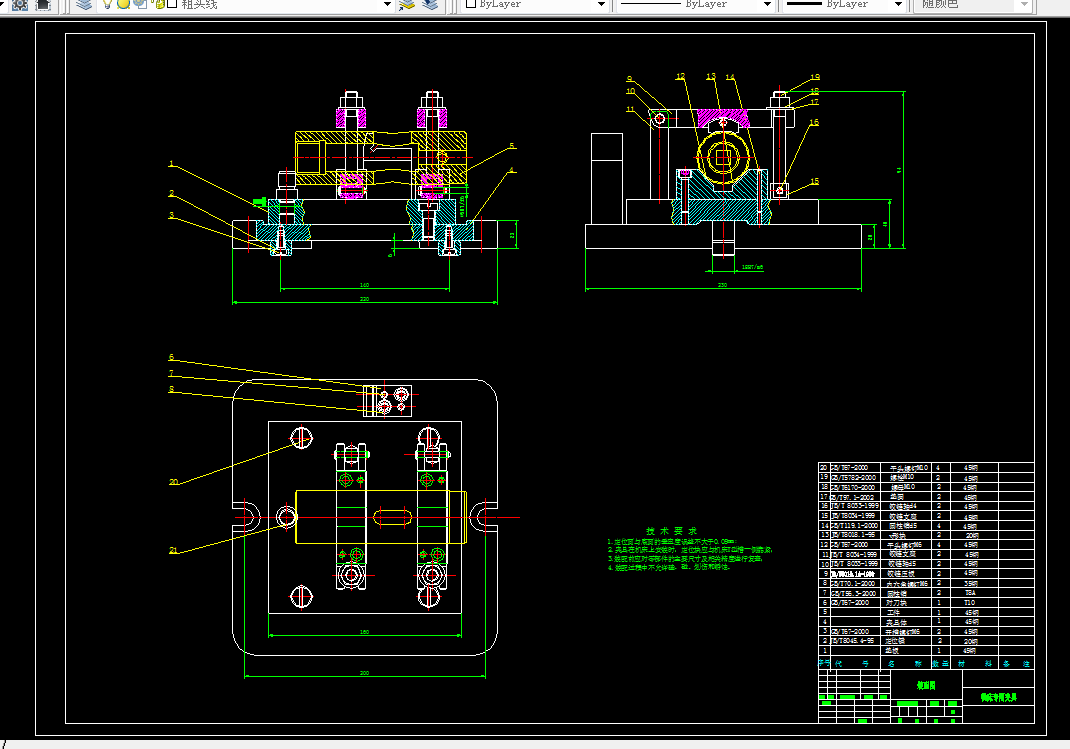Open the ByLayer color control dropdown
The image size is (1070, 749).
[535, 4]
